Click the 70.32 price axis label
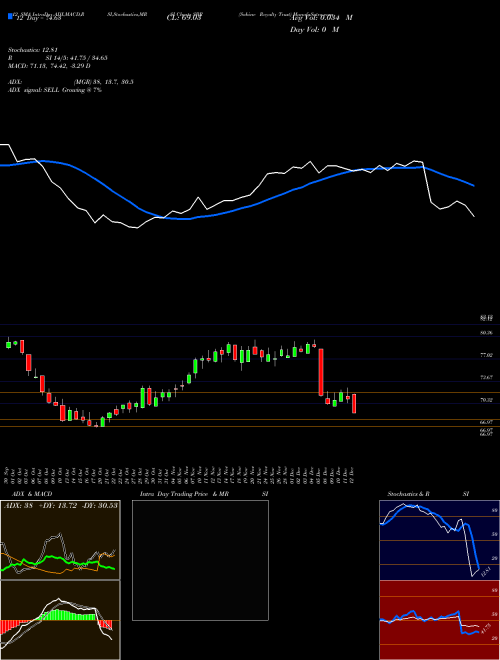Screen dimensions: 500x660 (486, 400)
